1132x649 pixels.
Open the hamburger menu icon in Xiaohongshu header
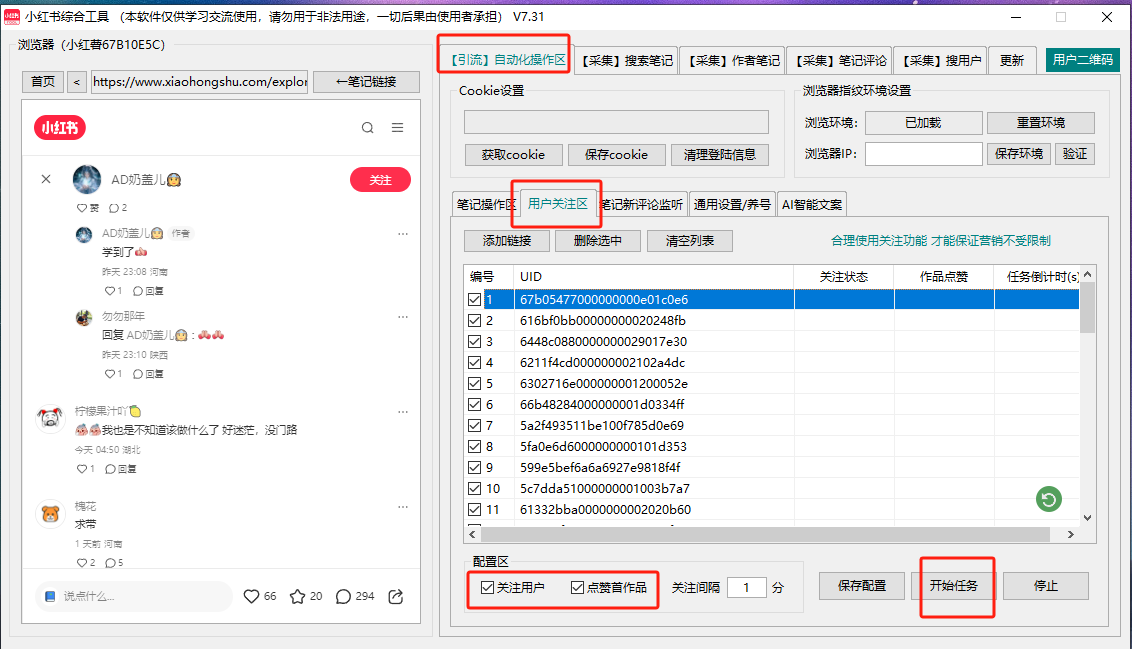coord(397,128)
